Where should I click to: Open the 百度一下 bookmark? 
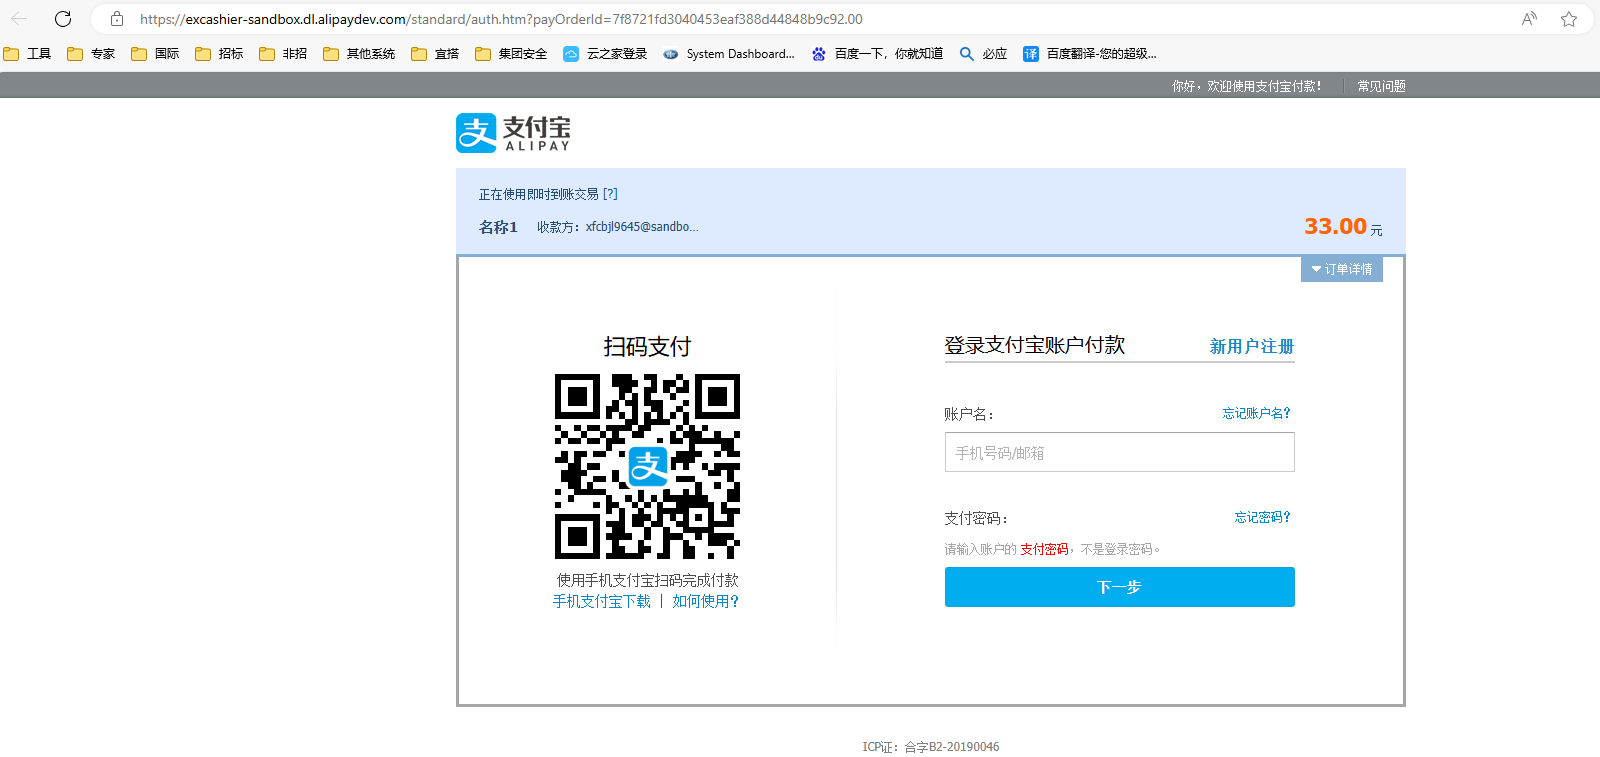click(x=878, y=54)
